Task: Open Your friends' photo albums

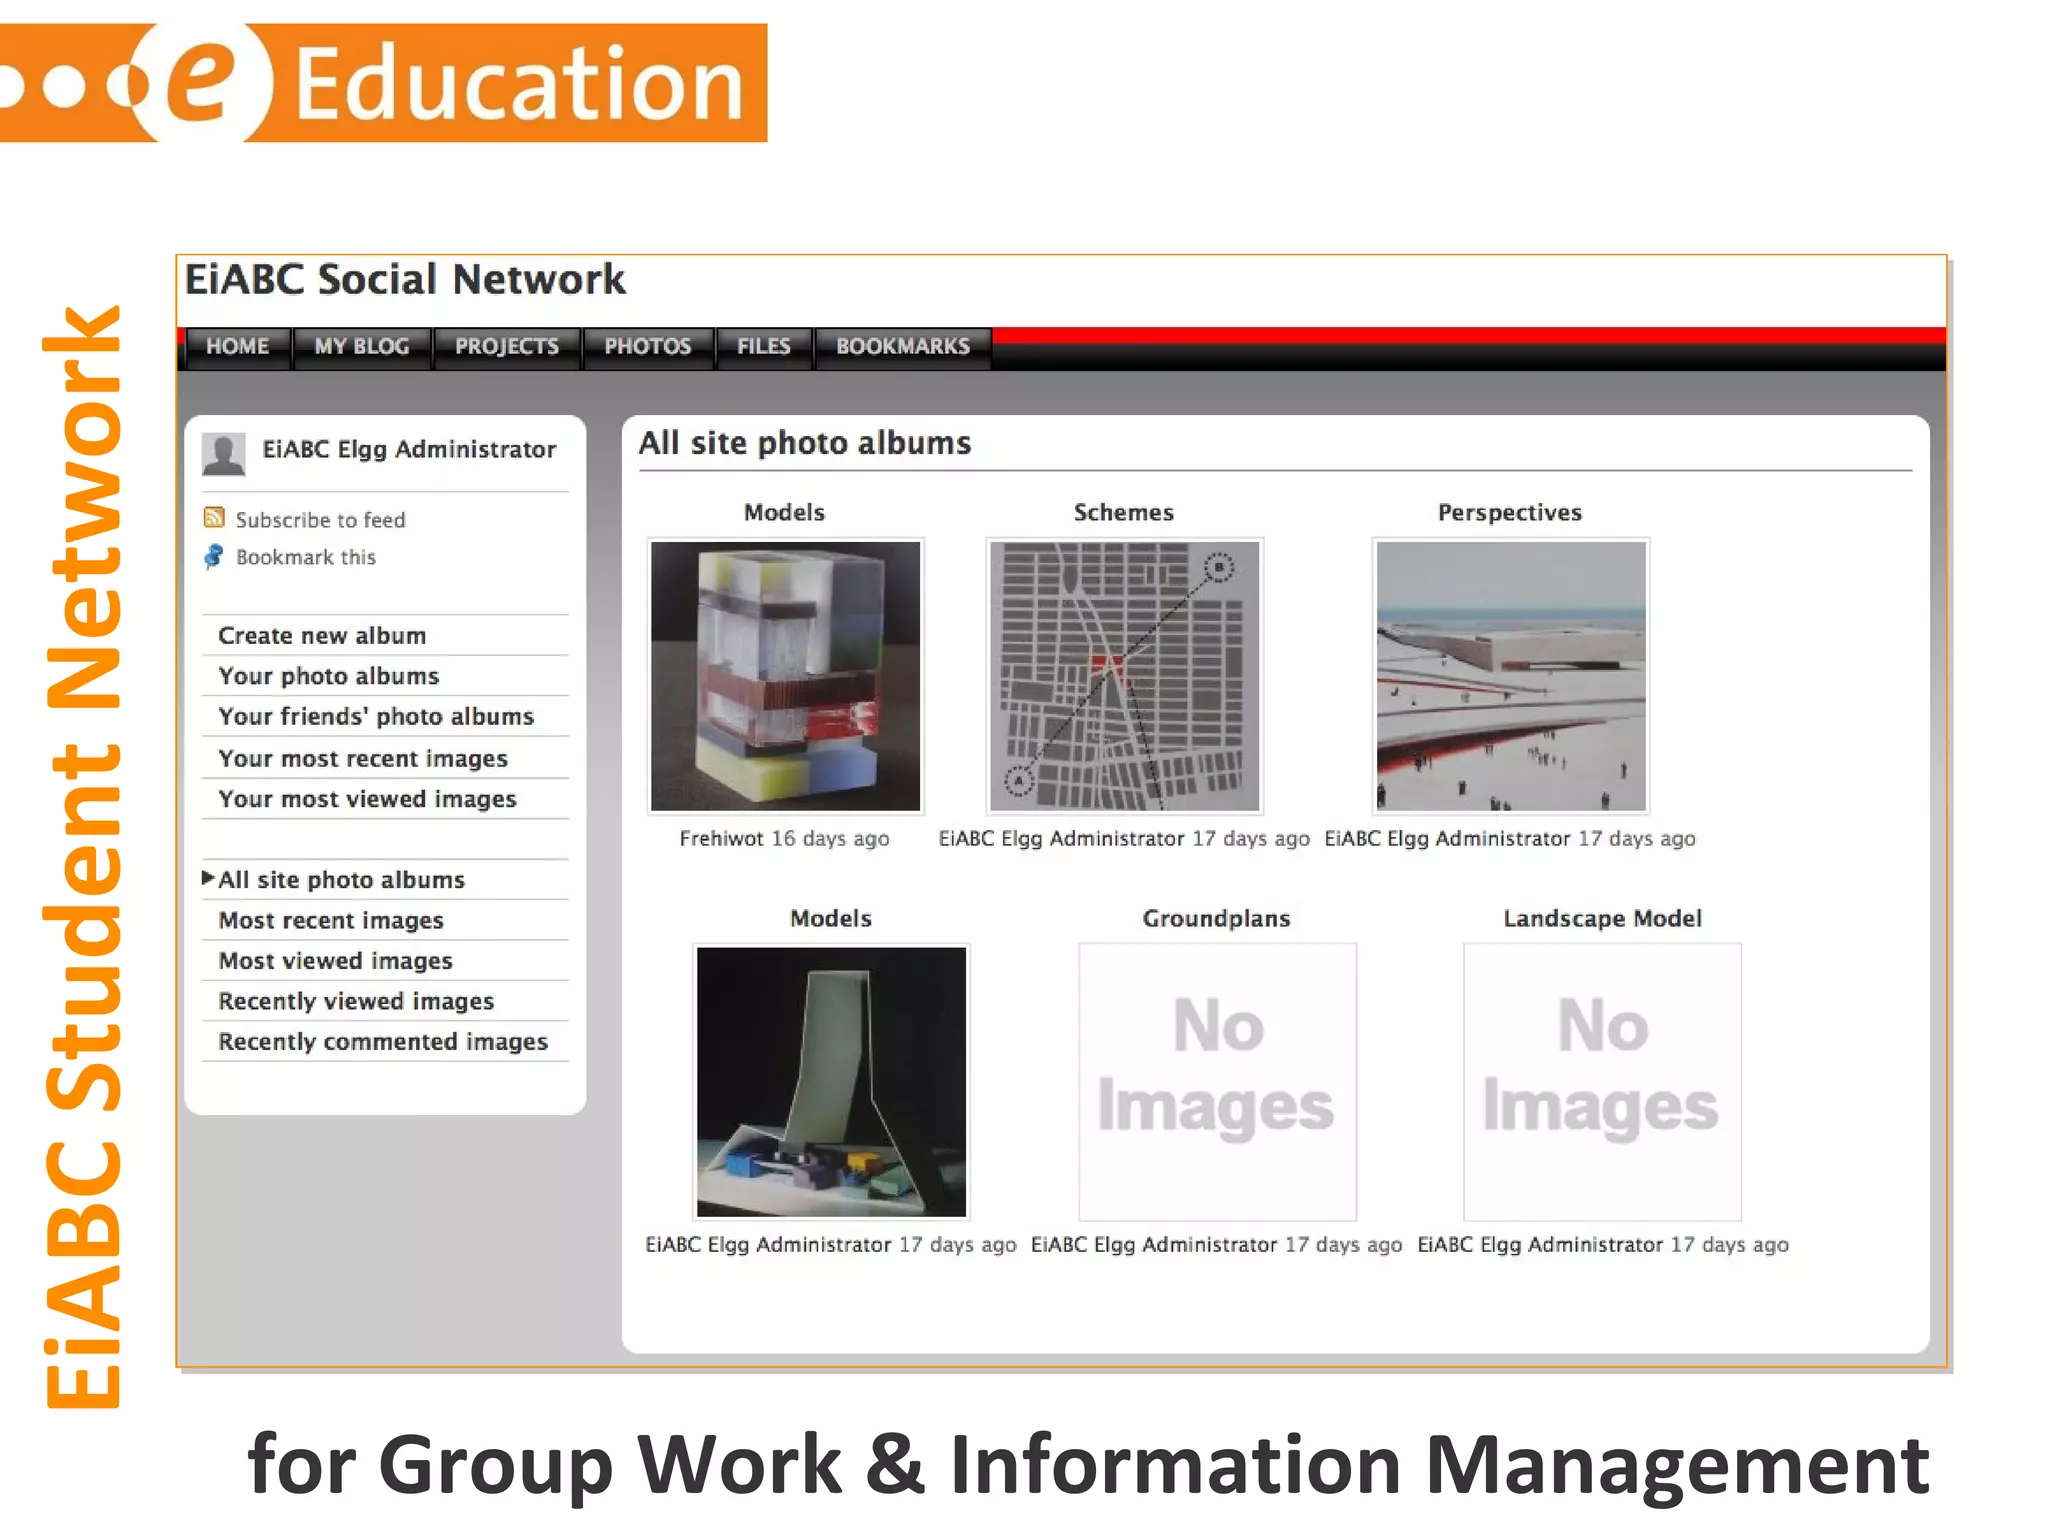Action: 376,716
